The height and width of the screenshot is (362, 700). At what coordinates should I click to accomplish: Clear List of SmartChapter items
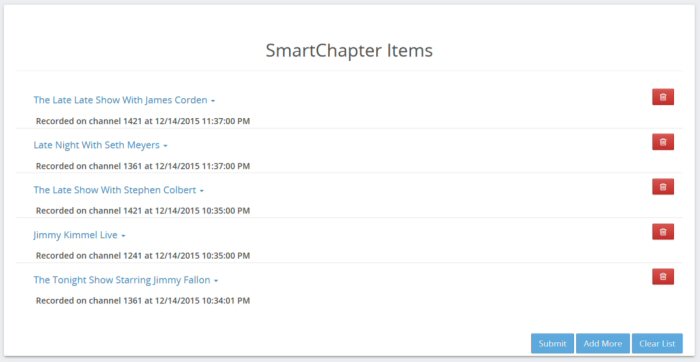657,343
